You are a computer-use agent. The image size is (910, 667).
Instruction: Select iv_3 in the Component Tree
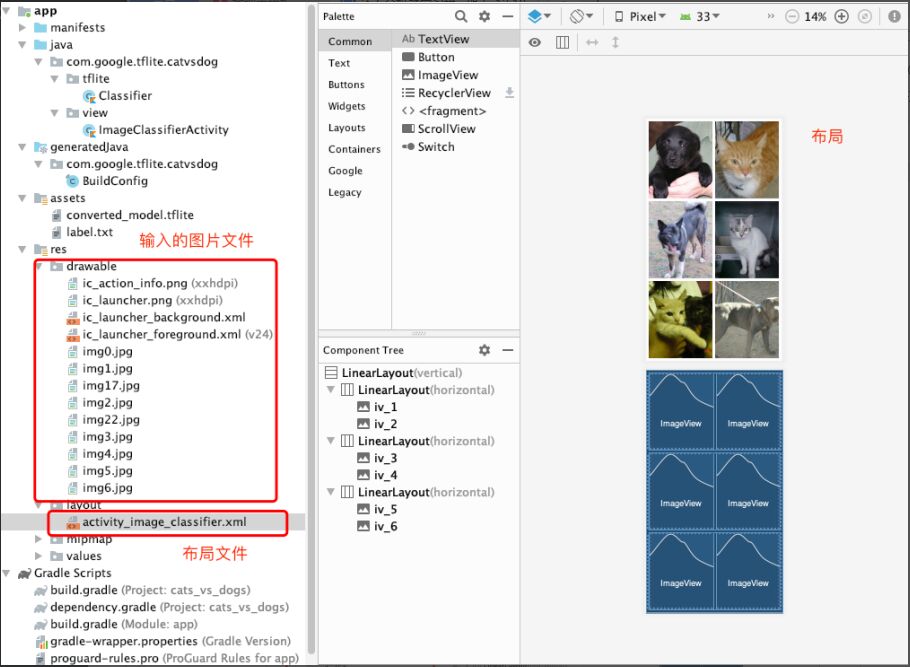[383, 457]
